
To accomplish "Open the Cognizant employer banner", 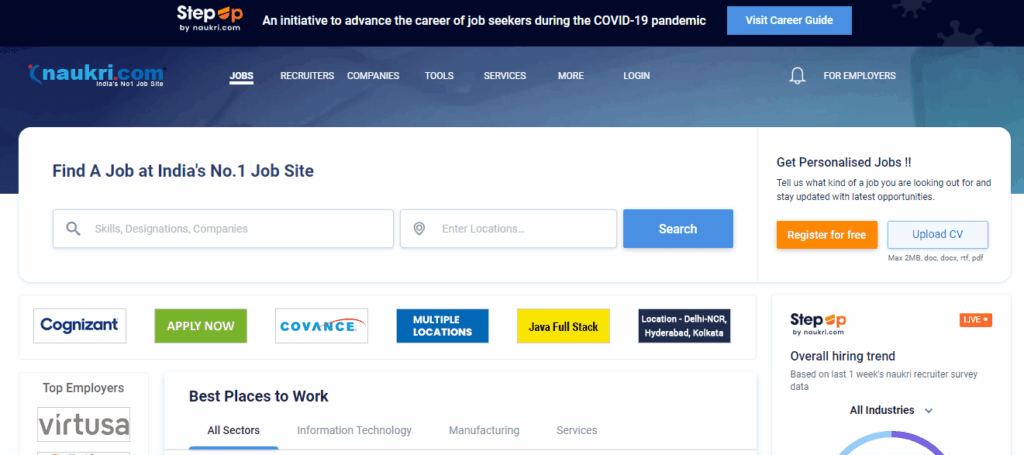I will coord(80,326).
